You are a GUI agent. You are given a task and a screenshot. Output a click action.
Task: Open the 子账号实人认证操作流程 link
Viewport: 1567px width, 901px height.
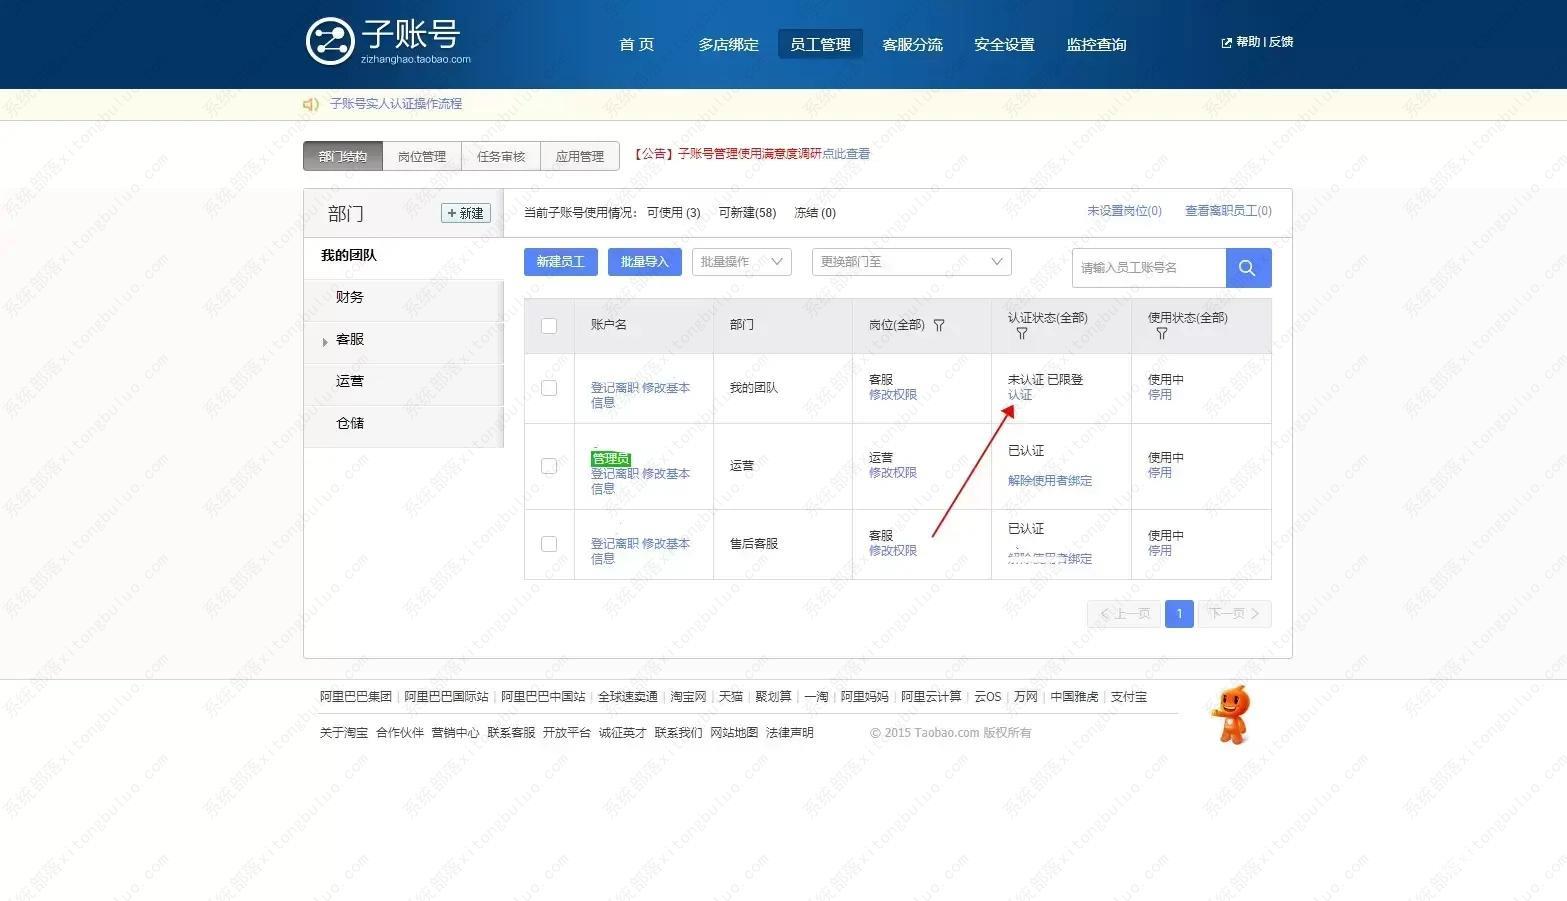click(396, 104)
